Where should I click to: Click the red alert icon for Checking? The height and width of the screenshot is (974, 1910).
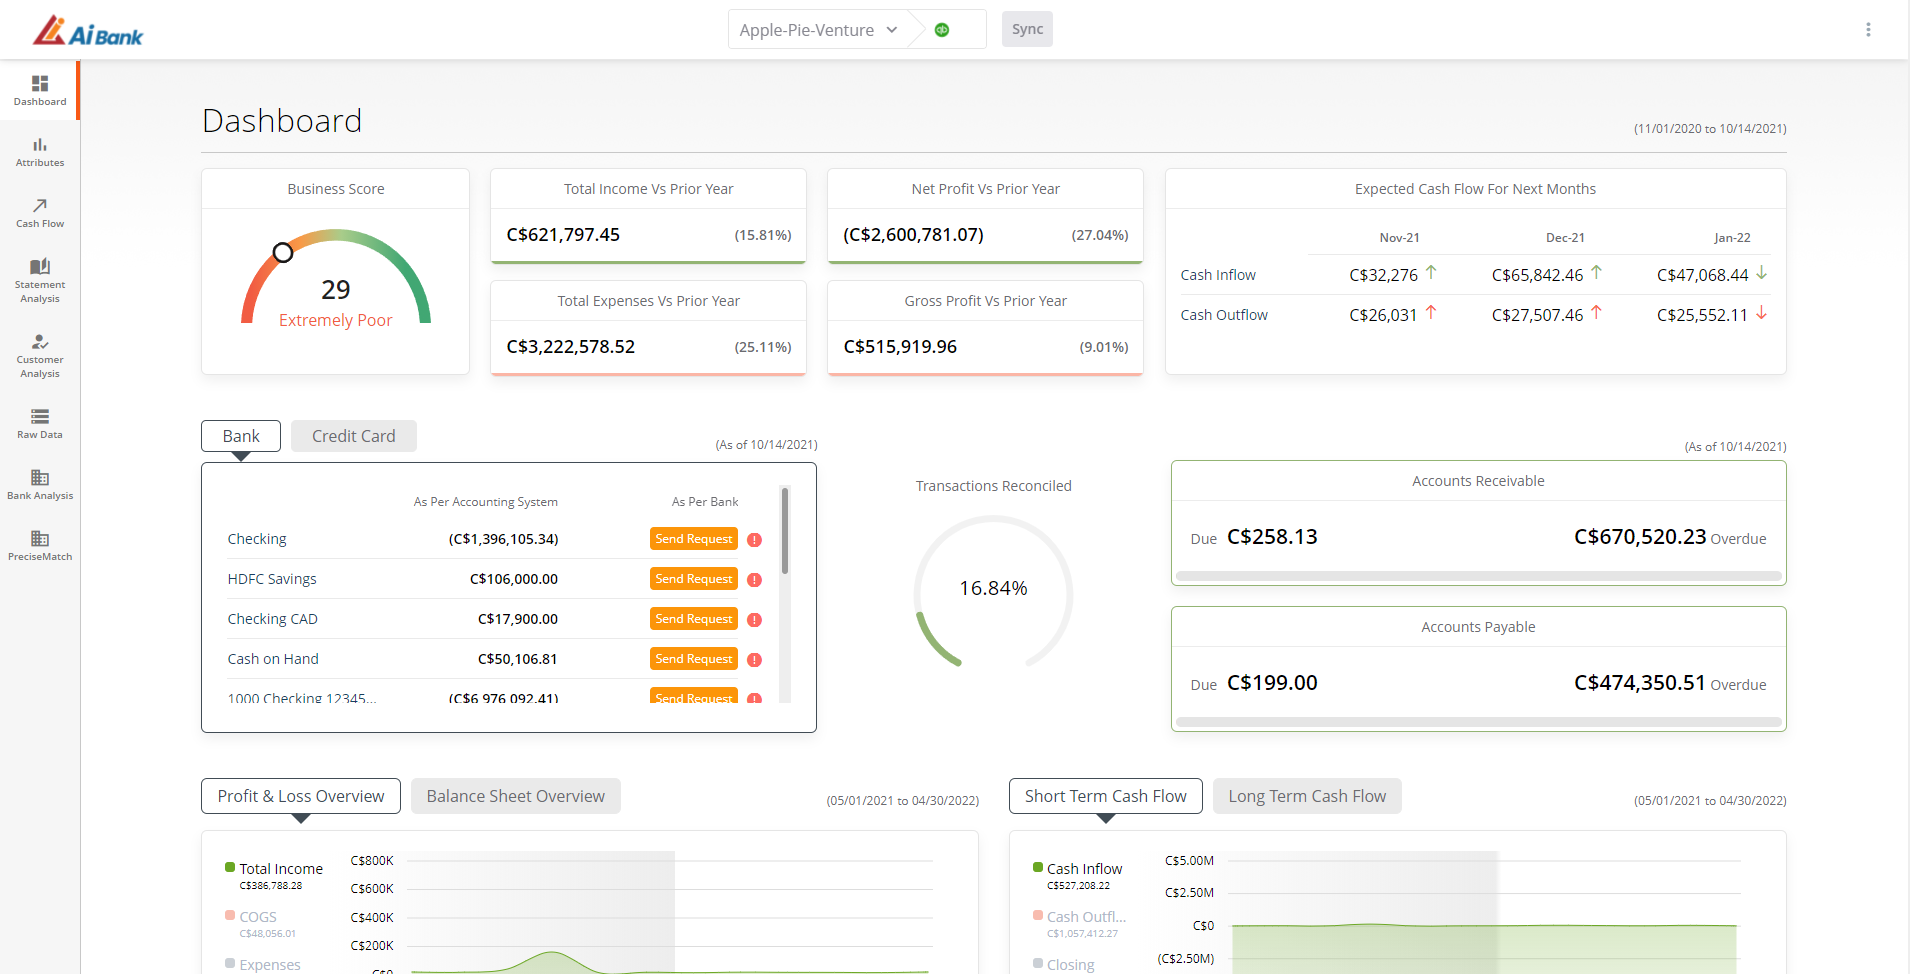(755, 540)
